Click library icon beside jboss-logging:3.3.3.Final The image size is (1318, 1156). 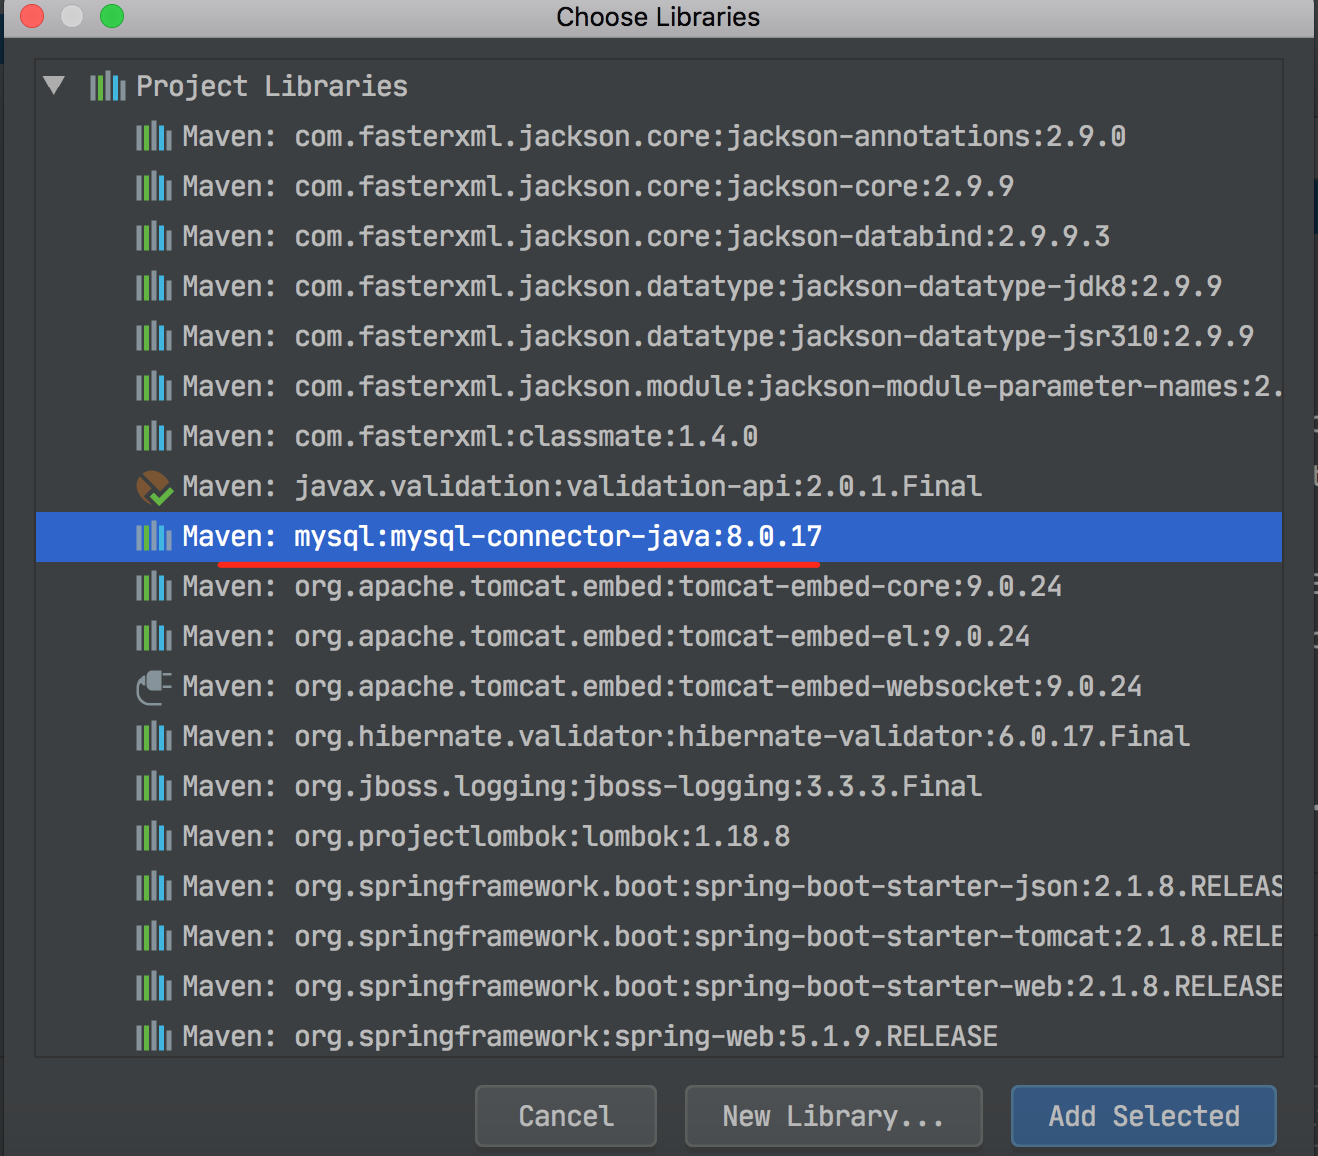tap(154, 787)
